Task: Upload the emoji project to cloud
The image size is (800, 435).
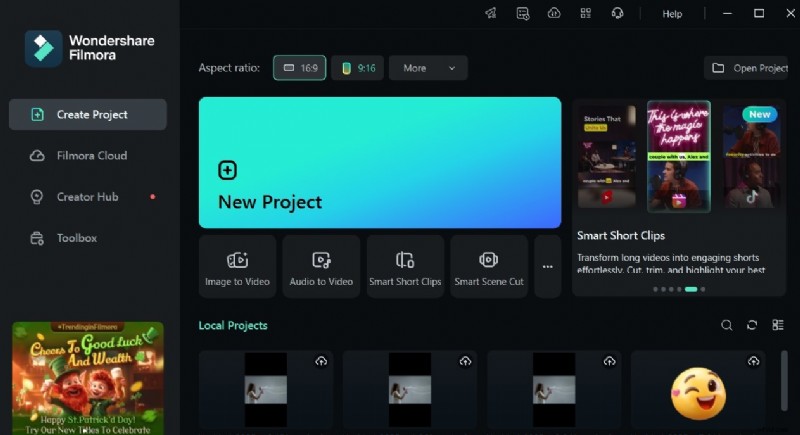Action: (753, 361)
